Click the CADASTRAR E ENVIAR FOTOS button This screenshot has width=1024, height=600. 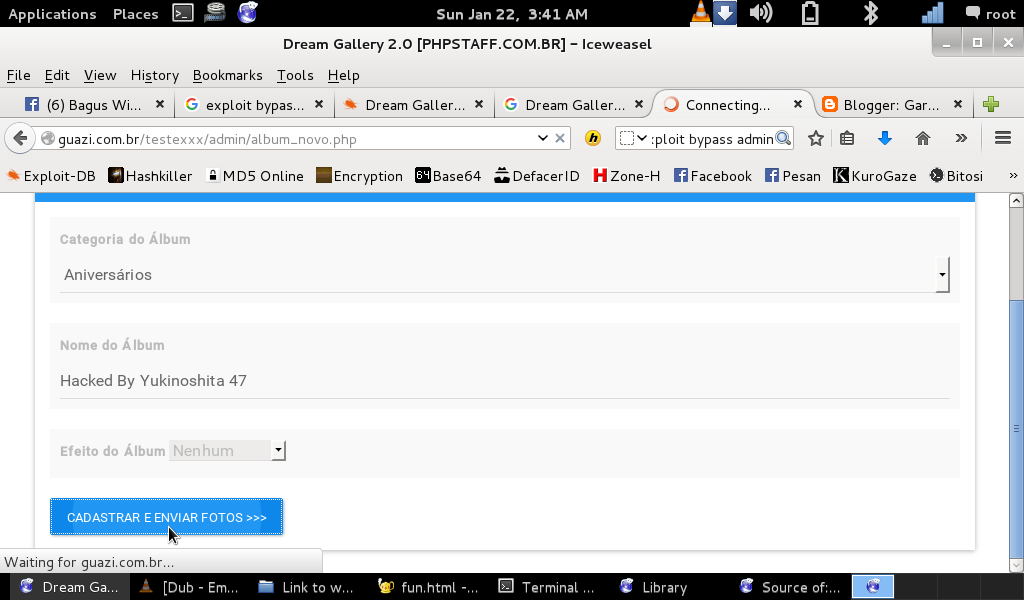click(166, 517)
